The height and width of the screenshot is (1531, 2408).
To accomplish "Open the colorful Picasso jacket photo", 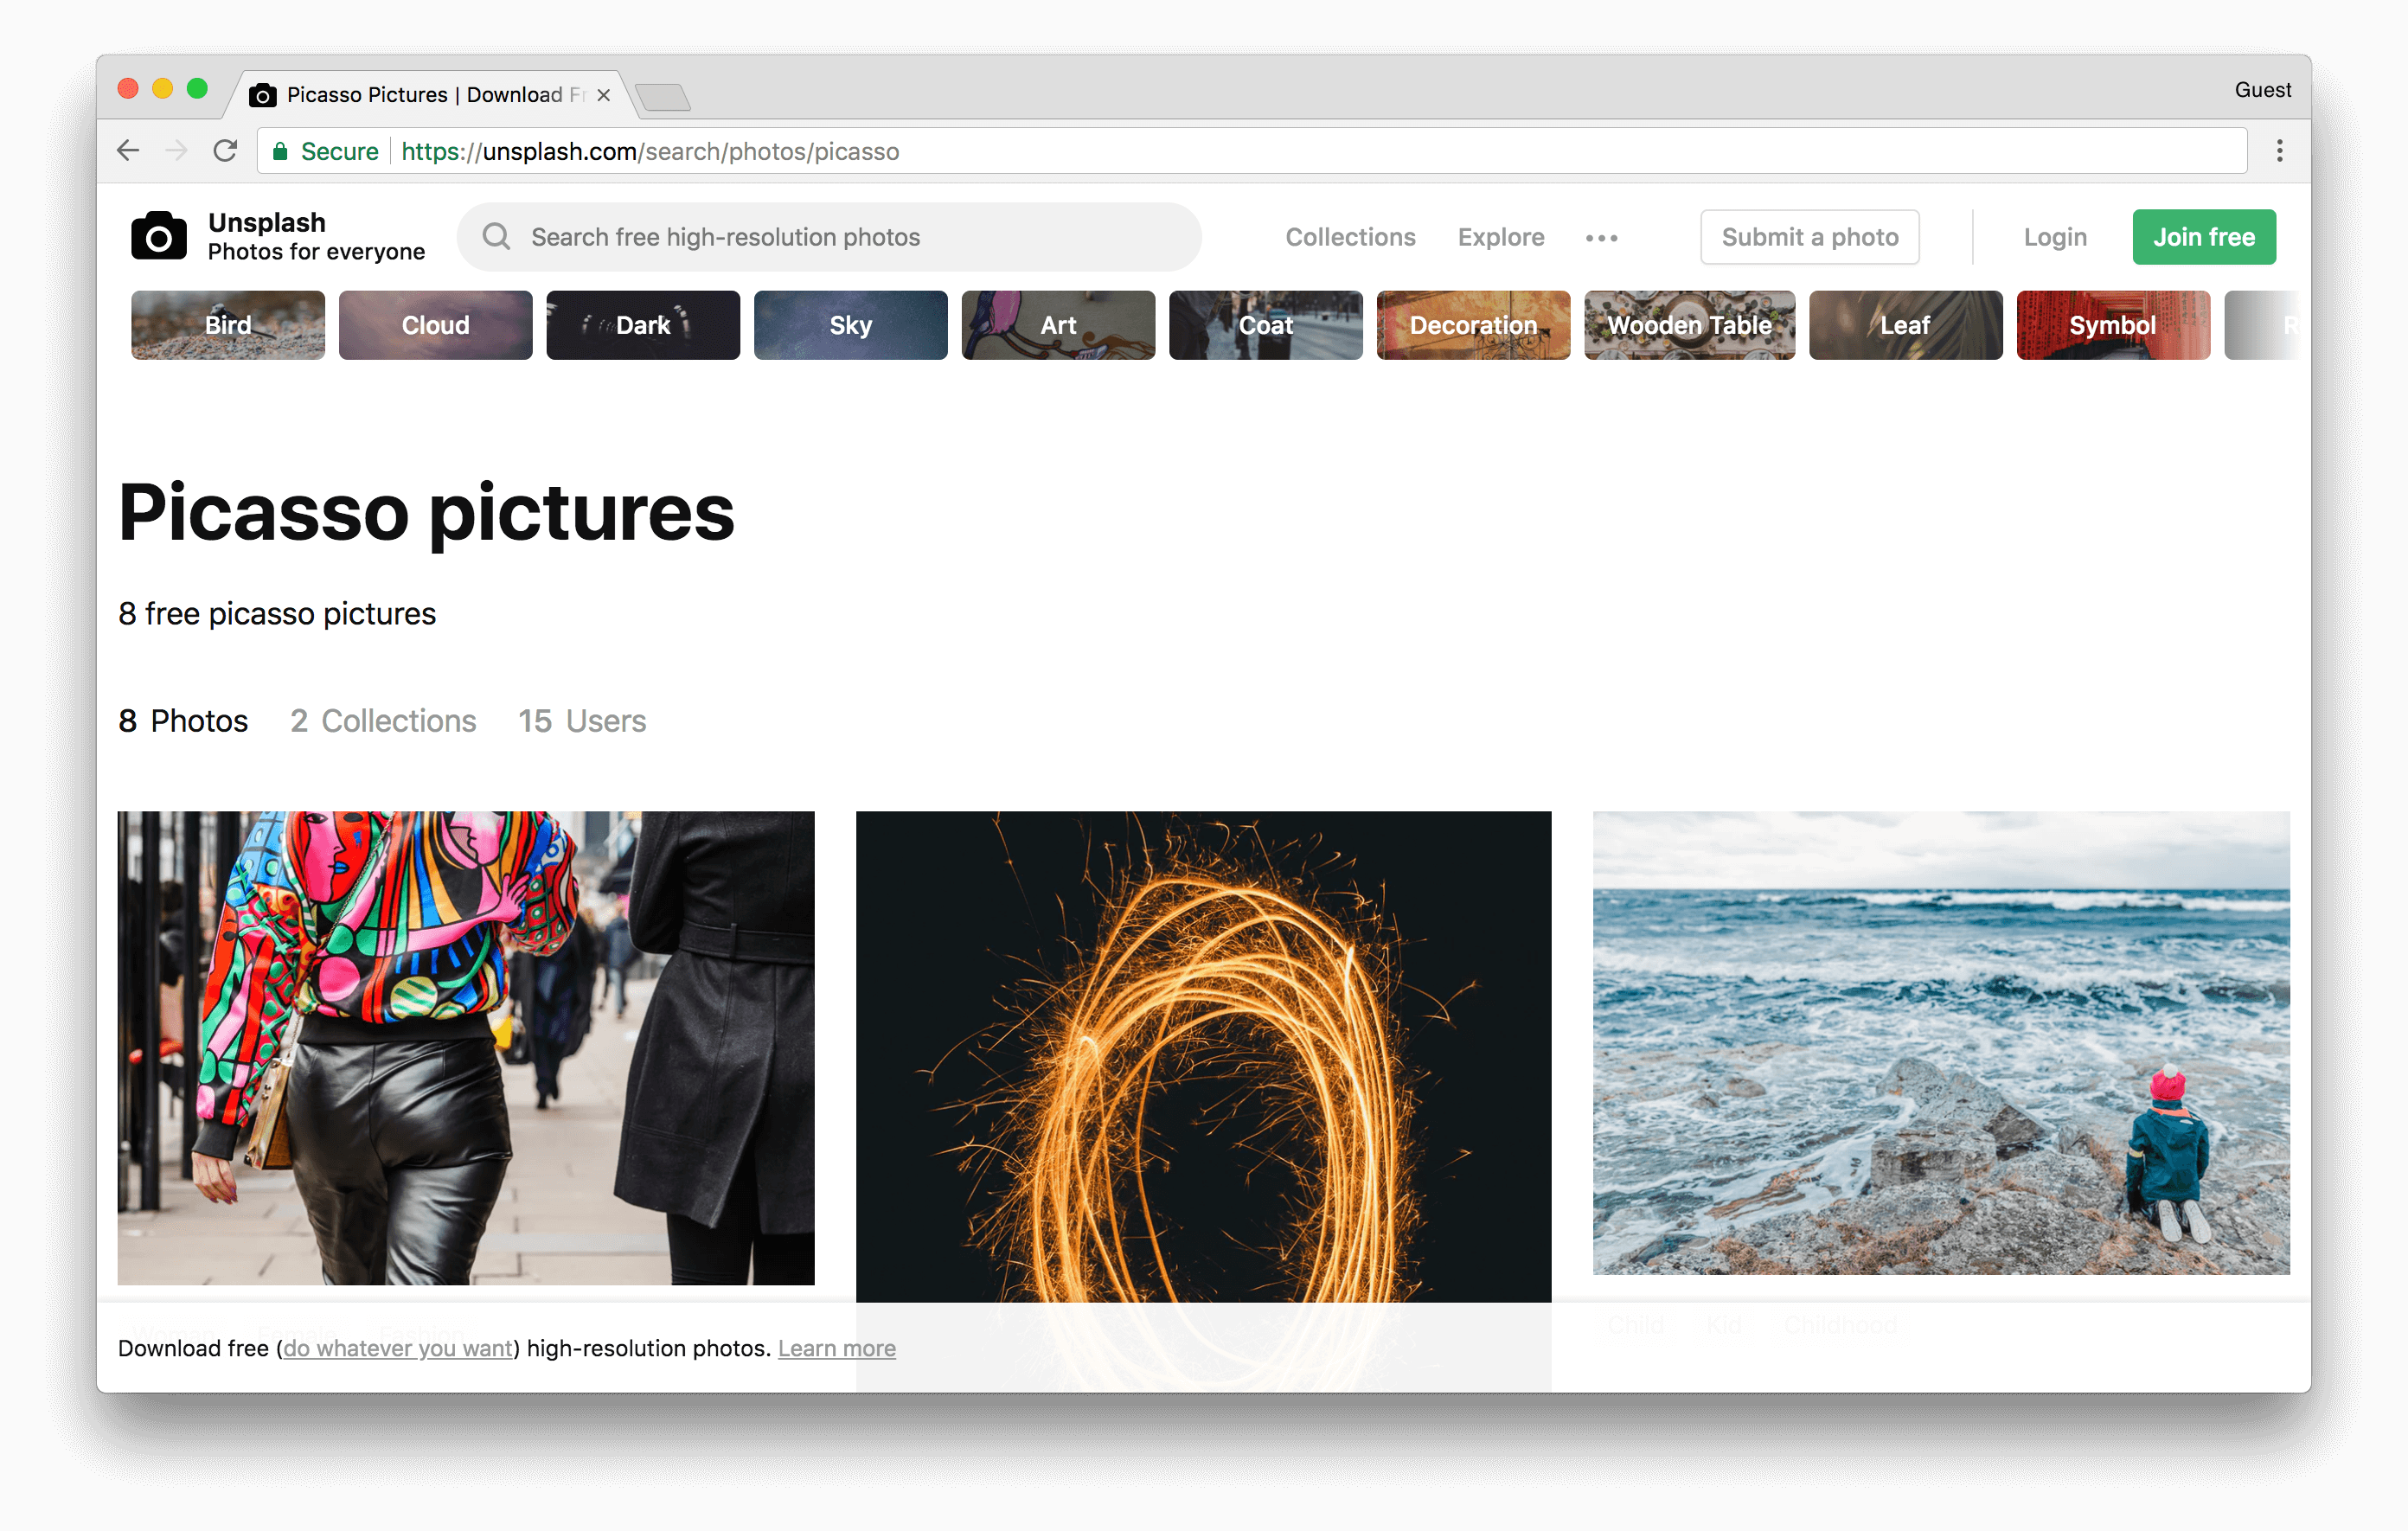I will tap(466, 1047).
